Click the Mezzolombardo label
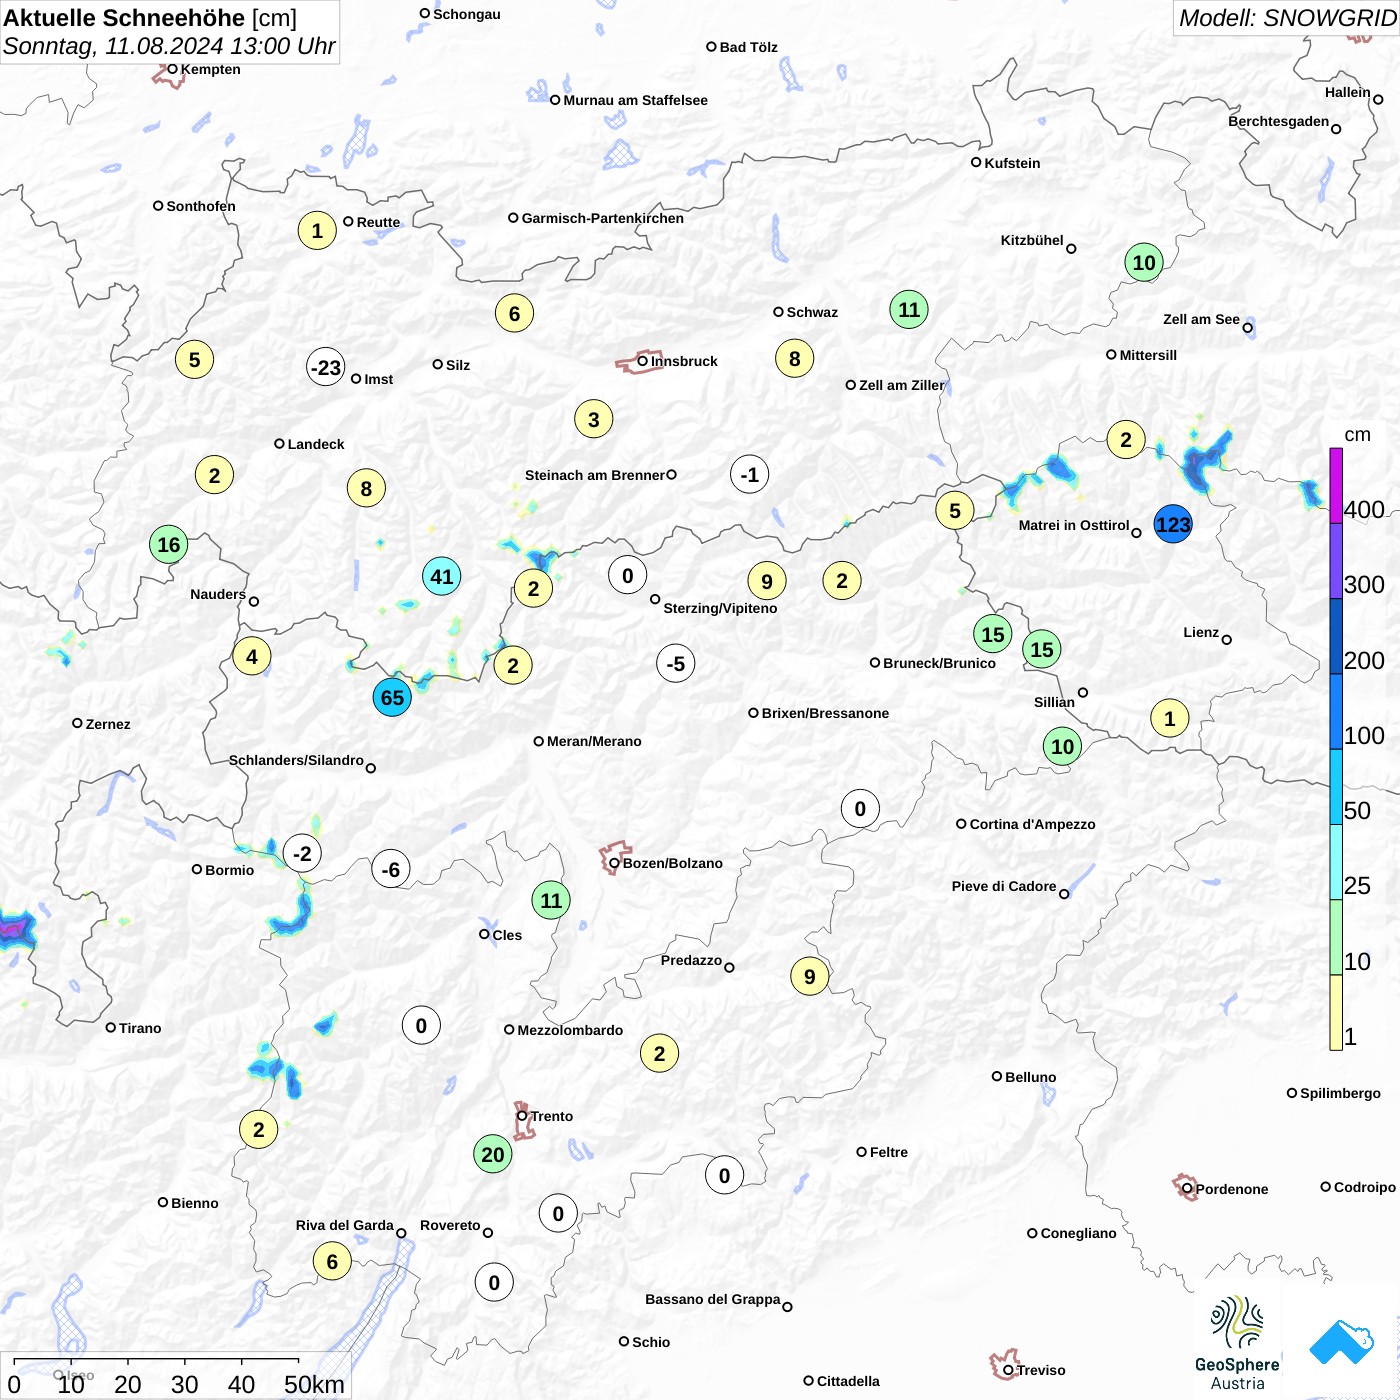 click(570, 1030)
